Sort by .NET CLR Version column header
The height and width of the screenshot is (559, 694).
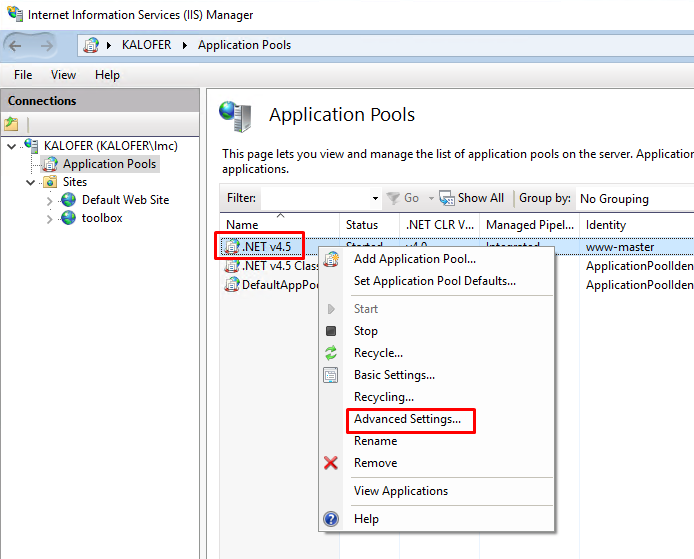tap(440, 225)
